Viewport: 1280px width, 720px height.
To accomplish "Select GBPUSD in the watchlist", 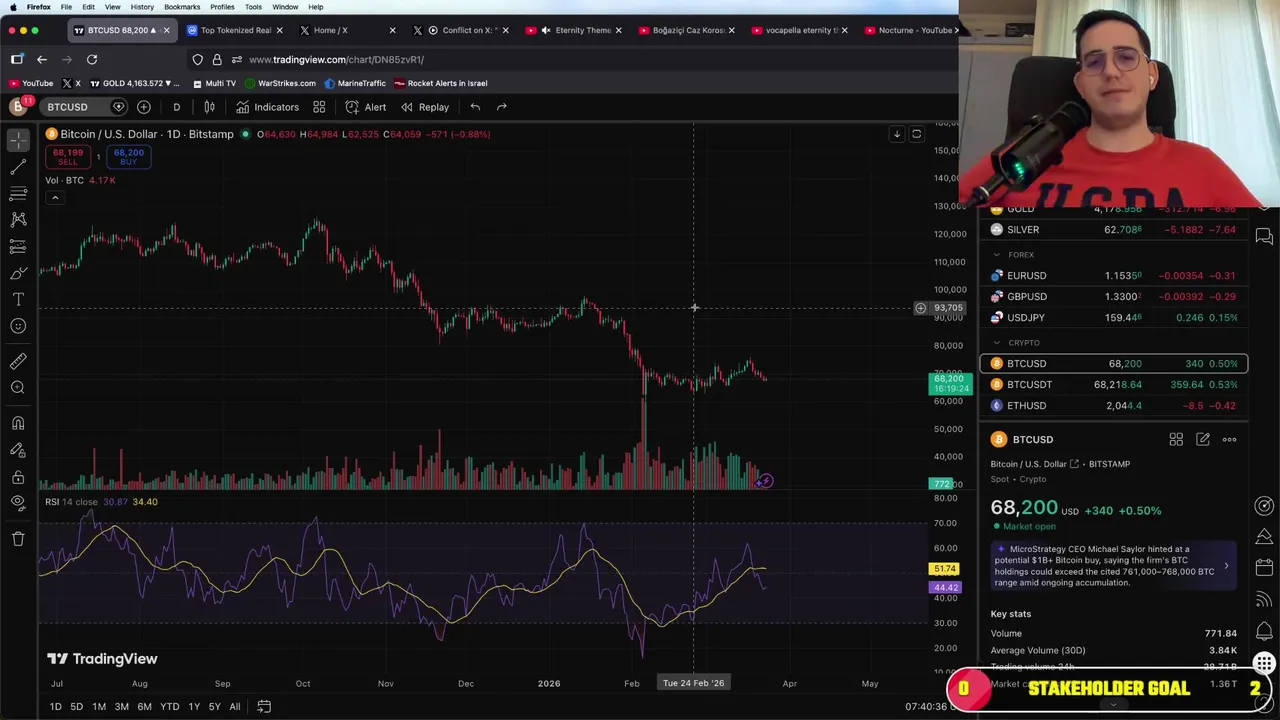I will point(1114,297).
